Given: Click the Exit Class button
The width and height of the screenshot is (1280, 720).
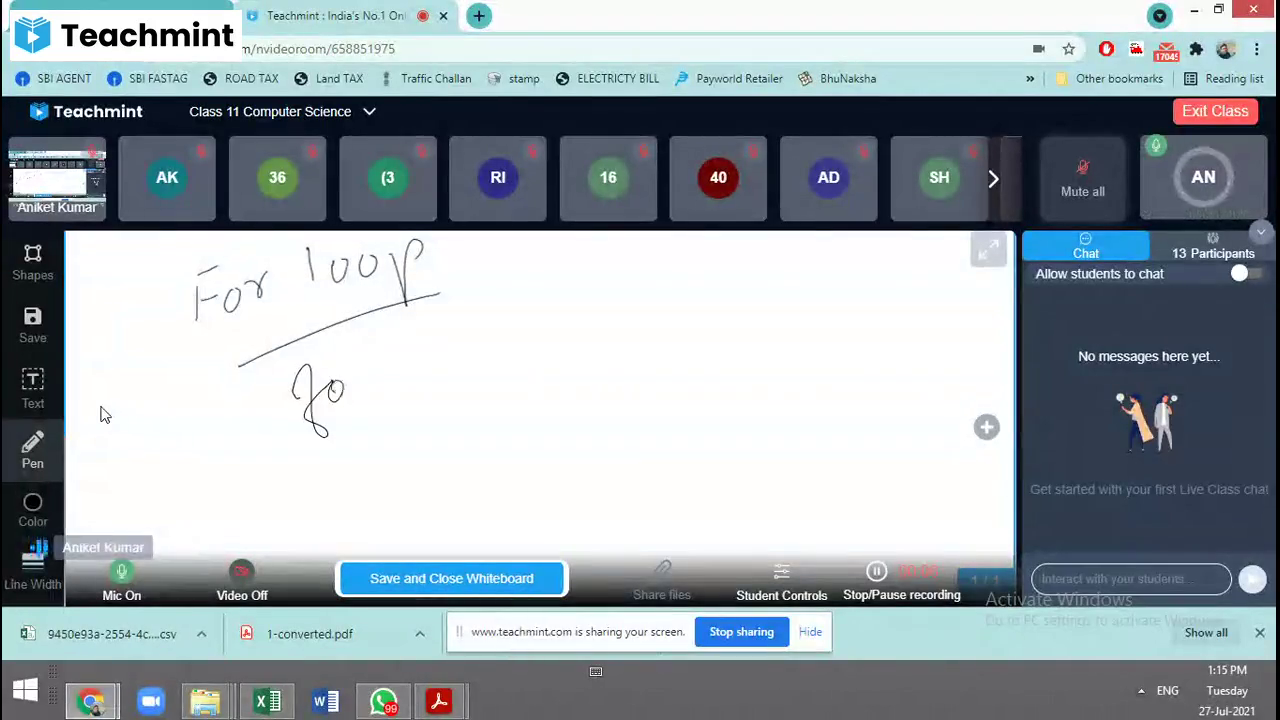Looking at the screenshot, I should click(1215, 111).
